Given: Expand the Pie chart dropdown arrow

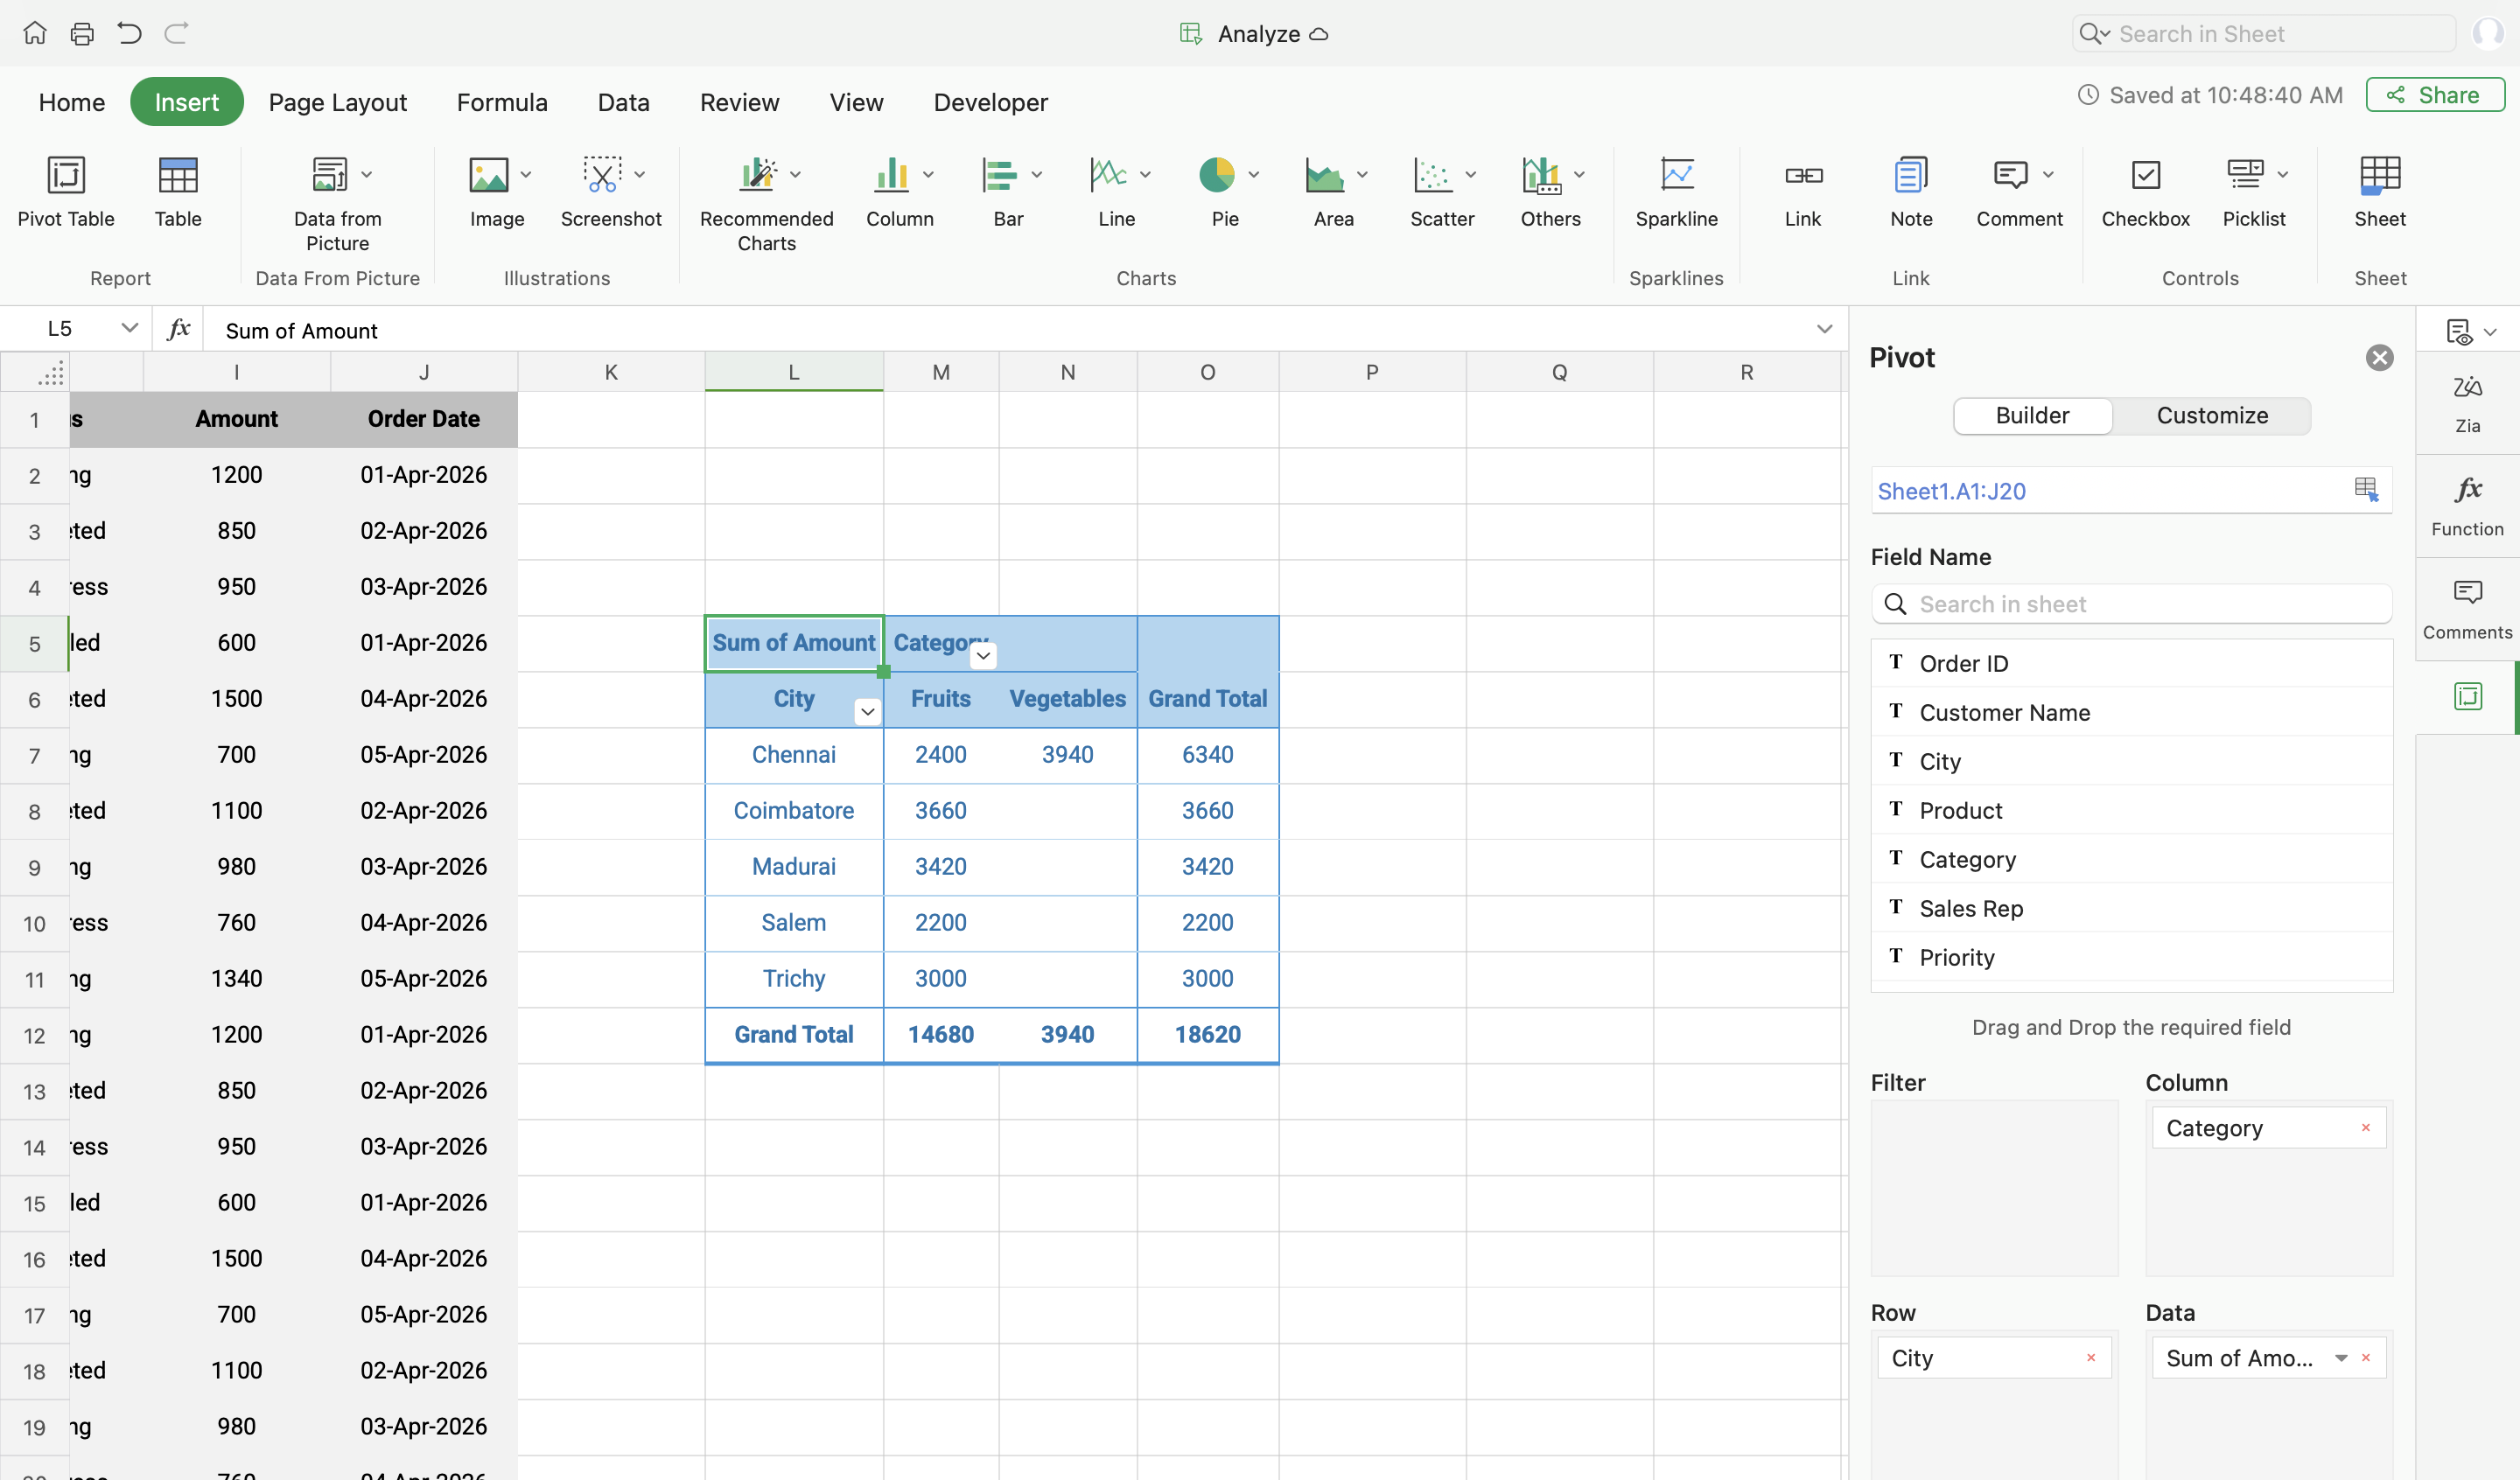Looking at the screenshot, I should [1253, 175].
